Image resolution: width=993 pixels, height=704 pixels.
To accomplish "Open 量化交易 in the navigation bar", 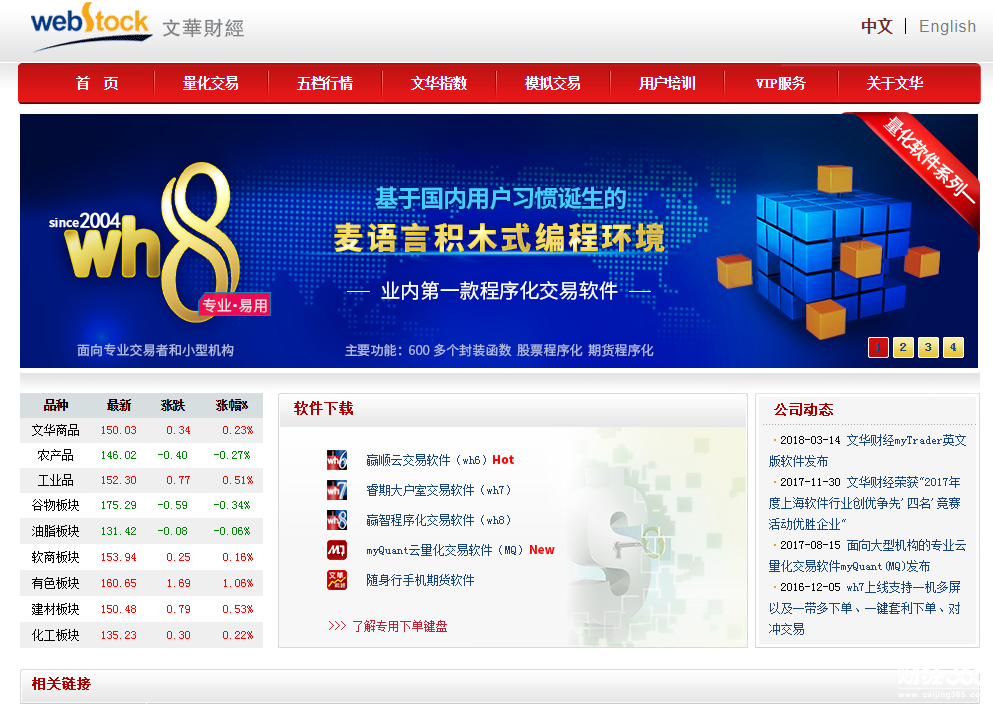I will tap(210, 83).
